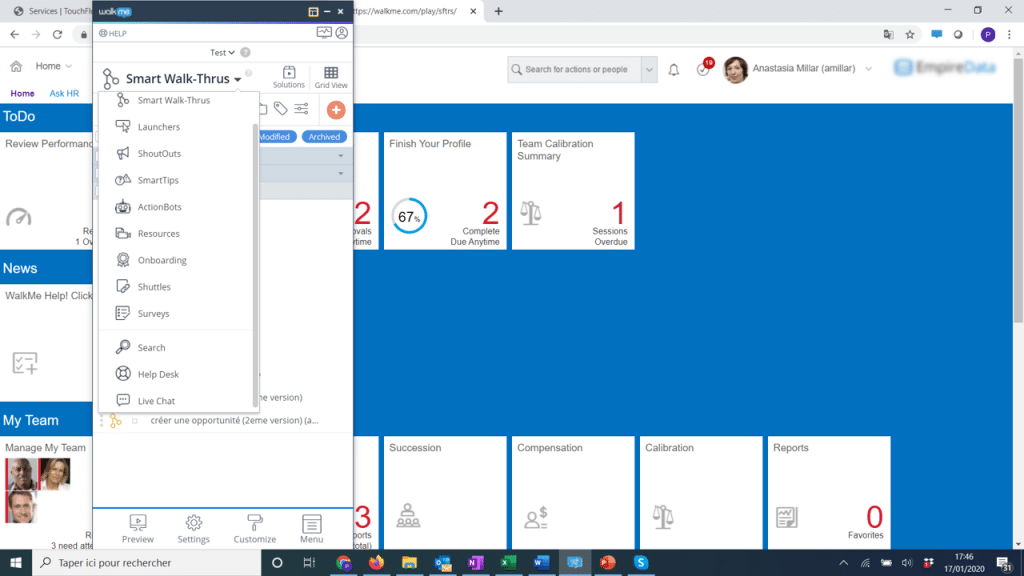Open the search scope dropdown arrow
The width and height of the screenshot is (1024, 576).
pos(649,69)
